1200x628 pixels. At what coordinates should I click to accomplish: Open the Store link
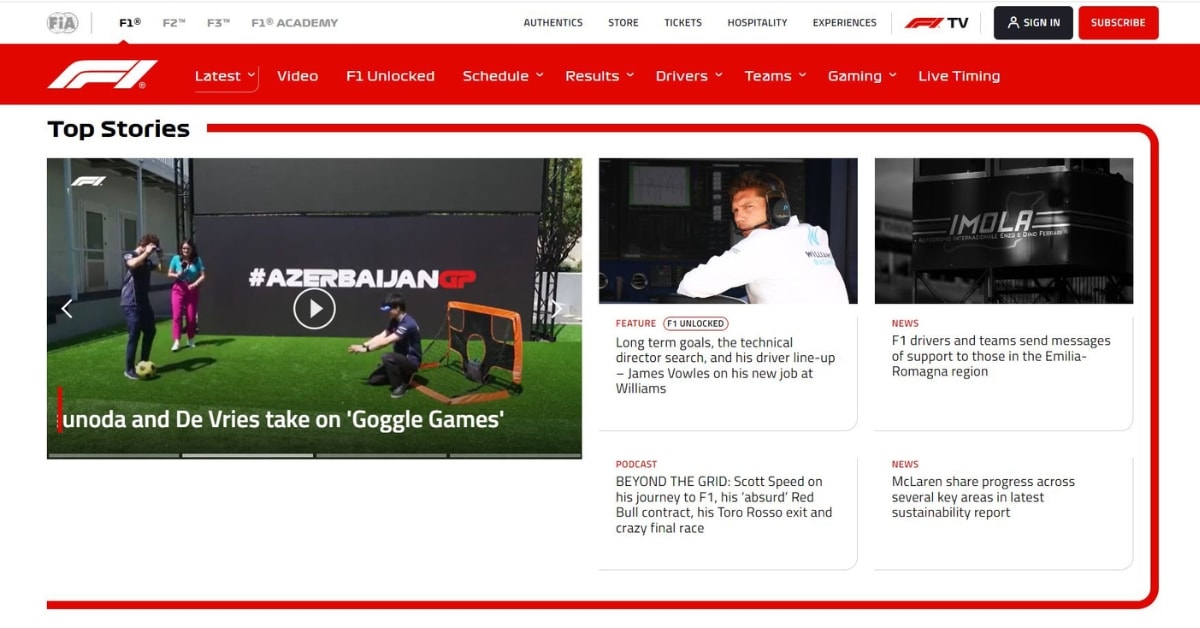(623, 23)
